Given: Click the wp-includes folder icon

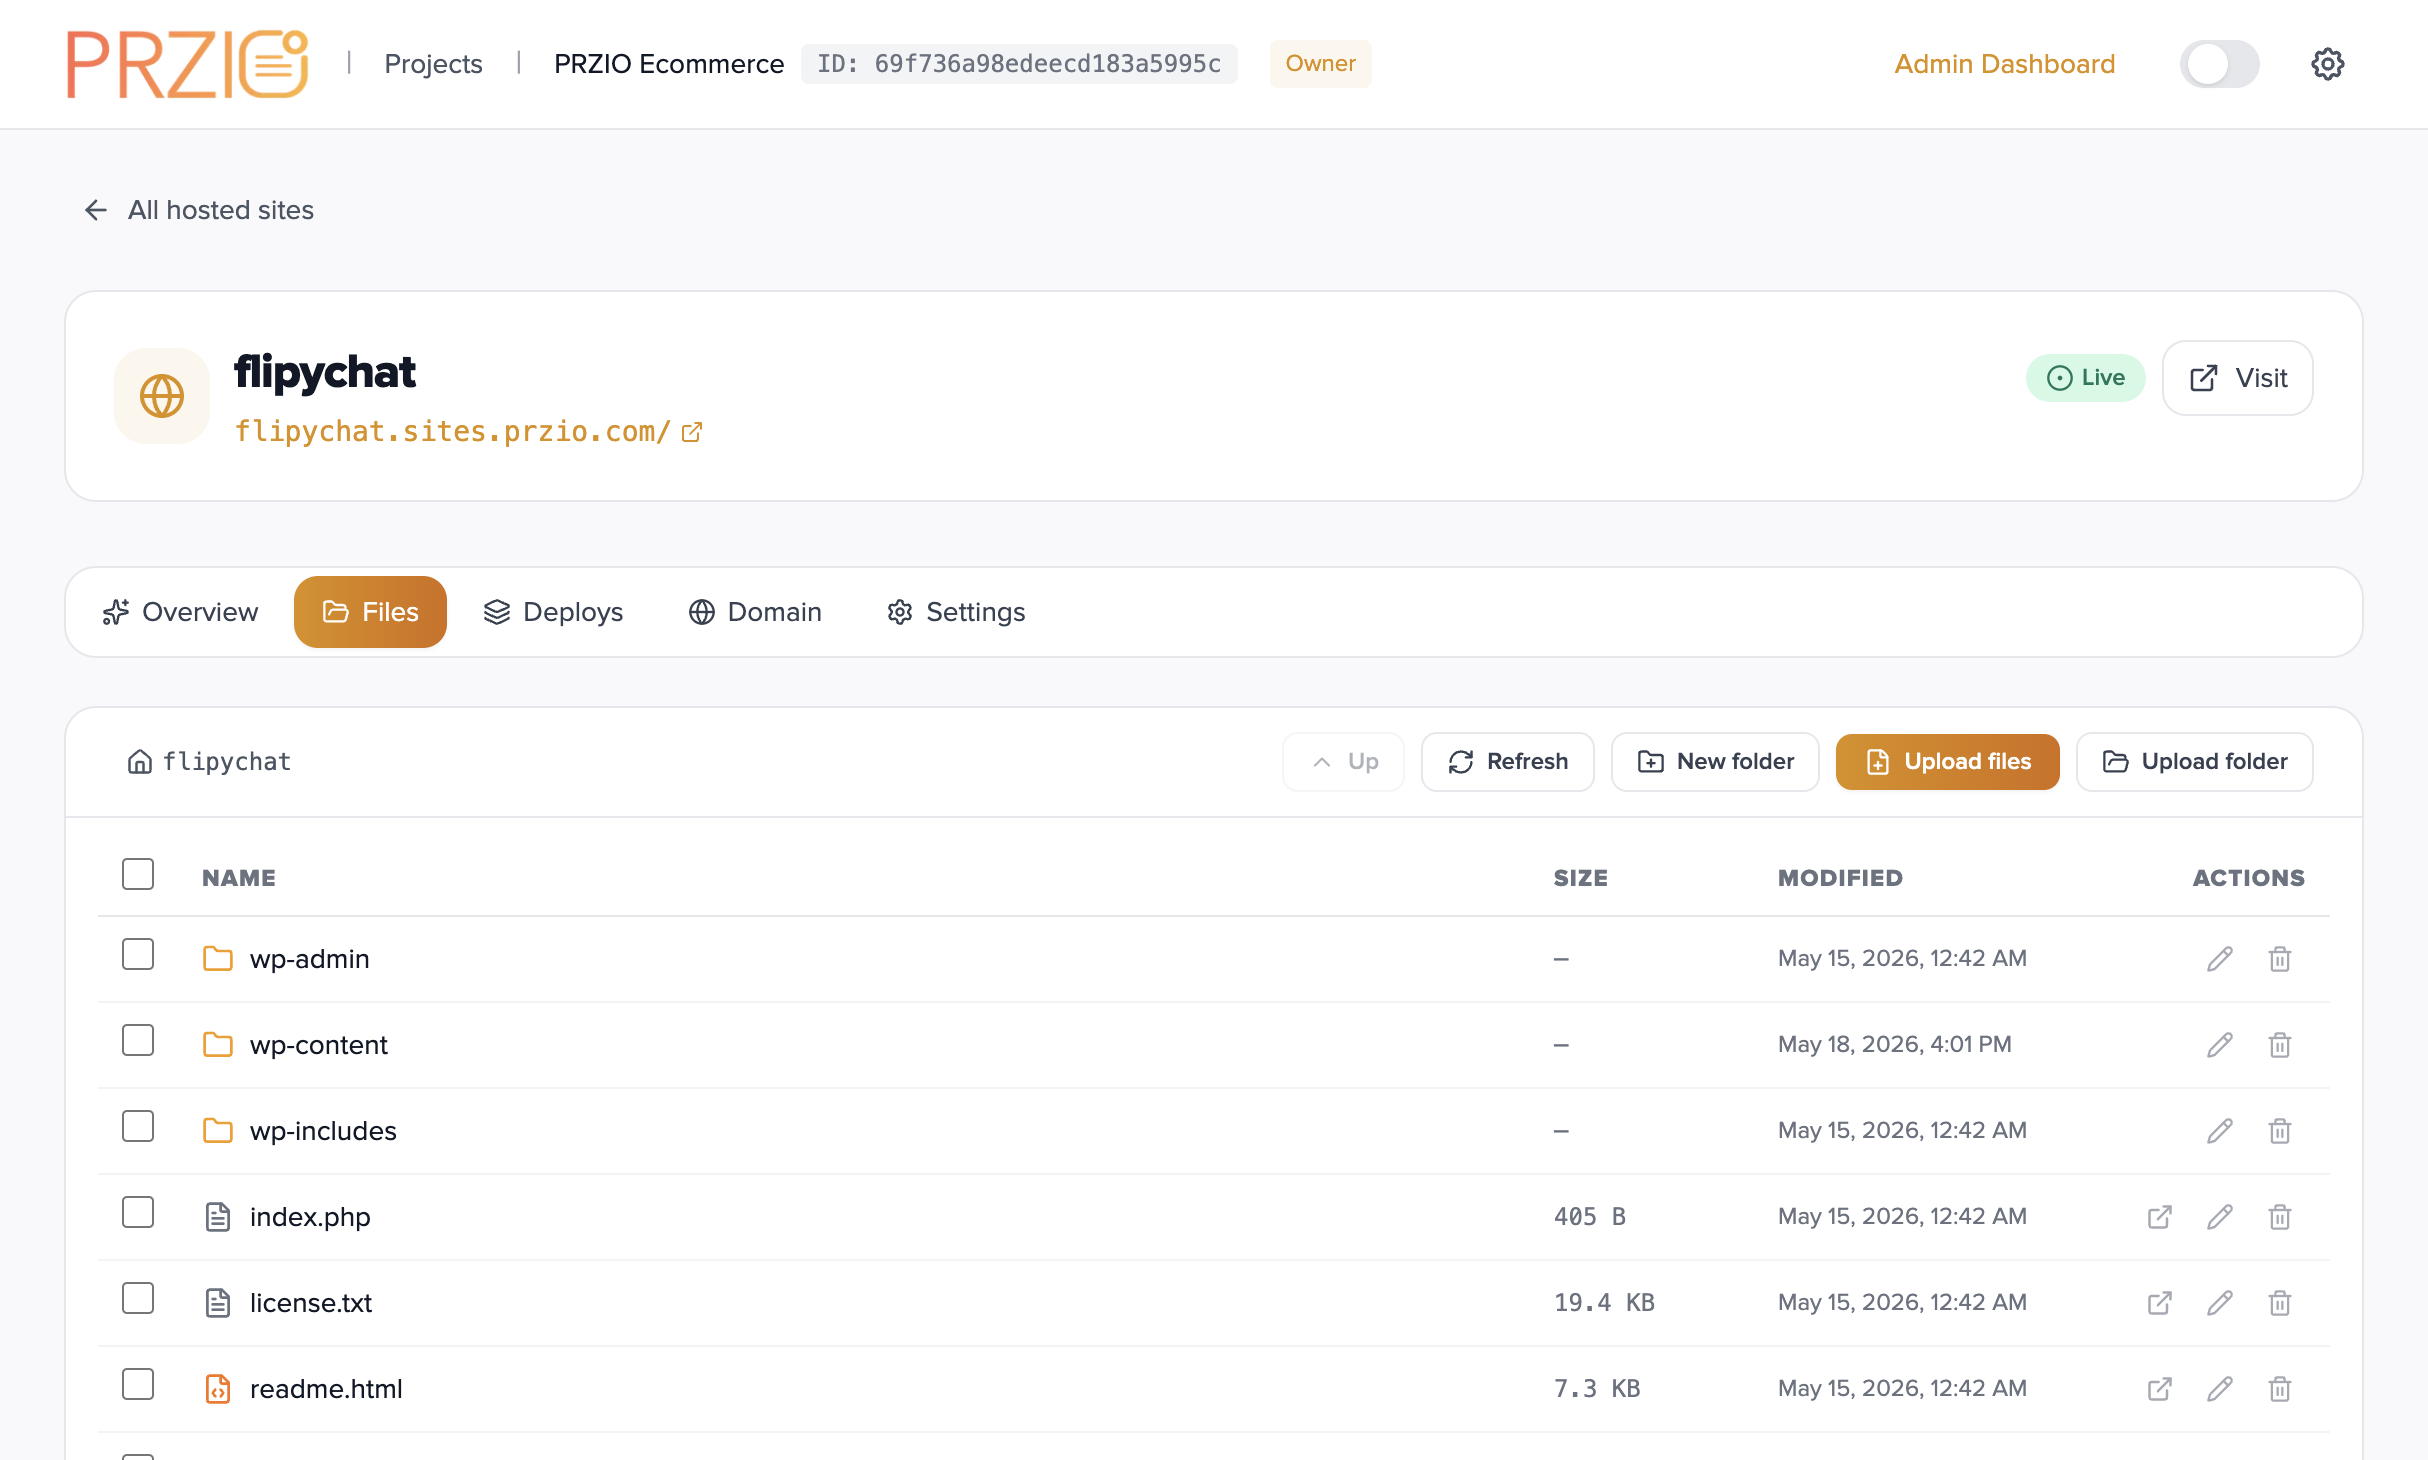Looking at the screenshot, I should point(218,1131).
